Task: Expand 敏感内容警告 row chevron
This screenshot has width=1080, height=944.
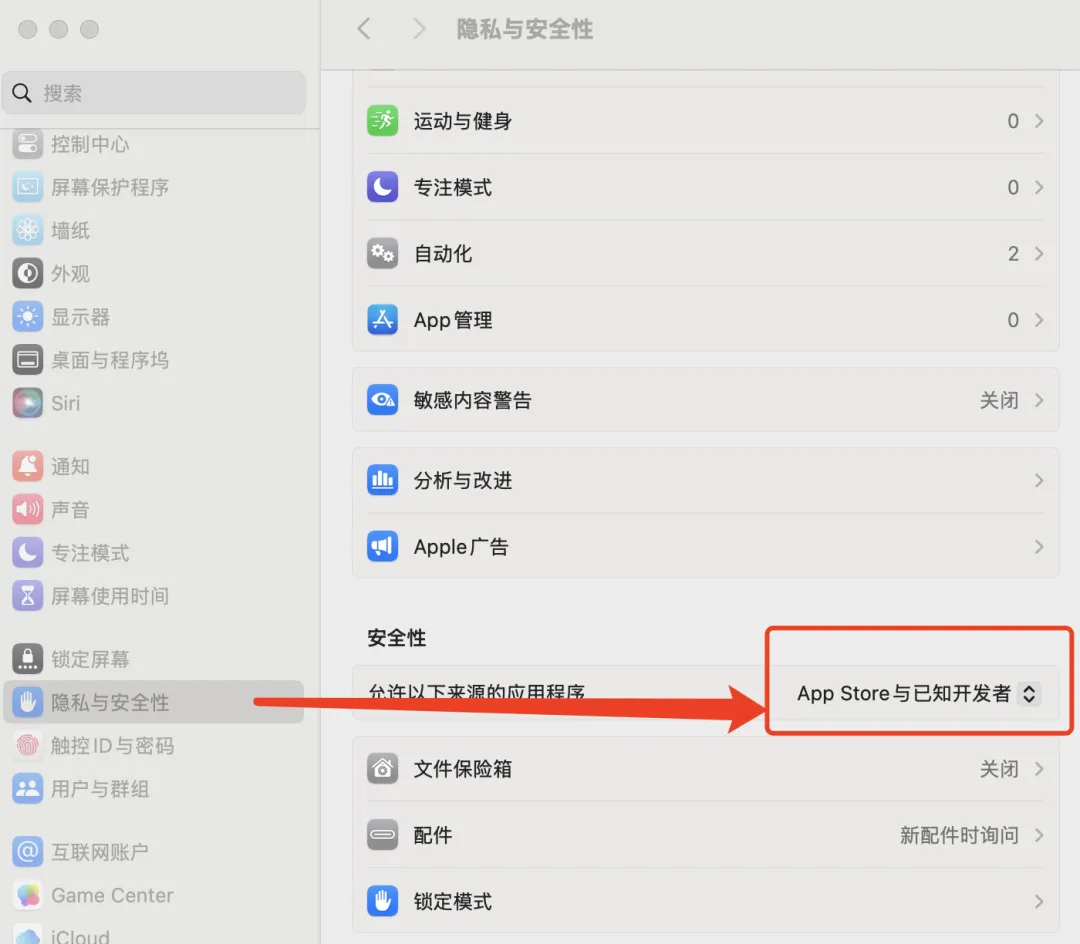Action: tap(1039, 400)
